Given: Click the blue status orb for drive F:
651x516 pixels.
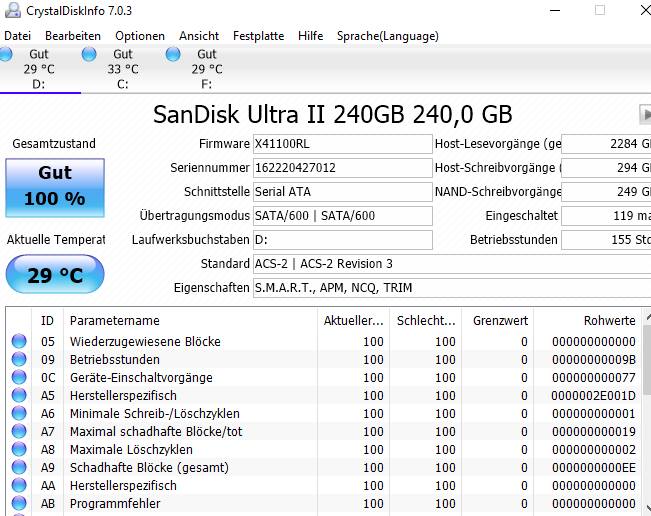Looking at the screenshot, I should pyautogui.click(x=173, y=54).
